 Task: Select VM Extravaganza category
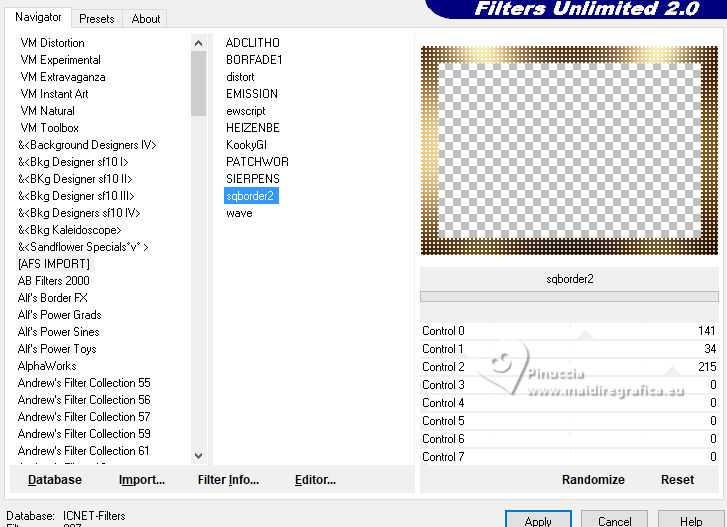point(63,77)
